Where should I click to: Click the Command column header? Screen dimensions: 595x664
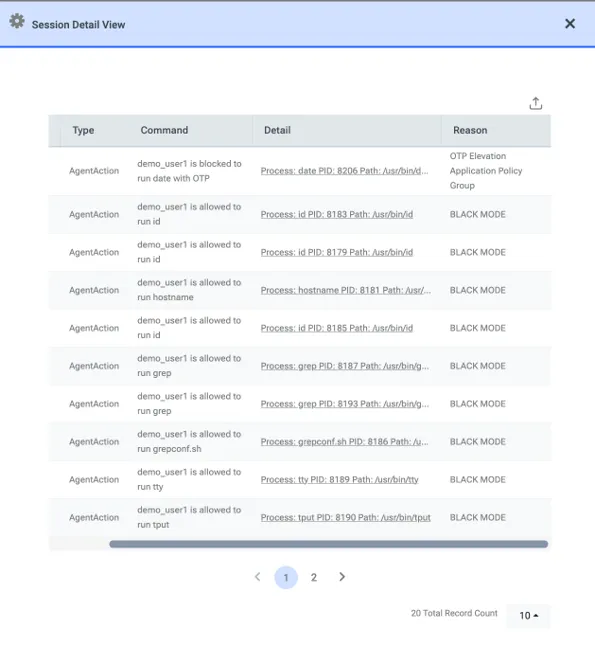click(x=164, y=130)
